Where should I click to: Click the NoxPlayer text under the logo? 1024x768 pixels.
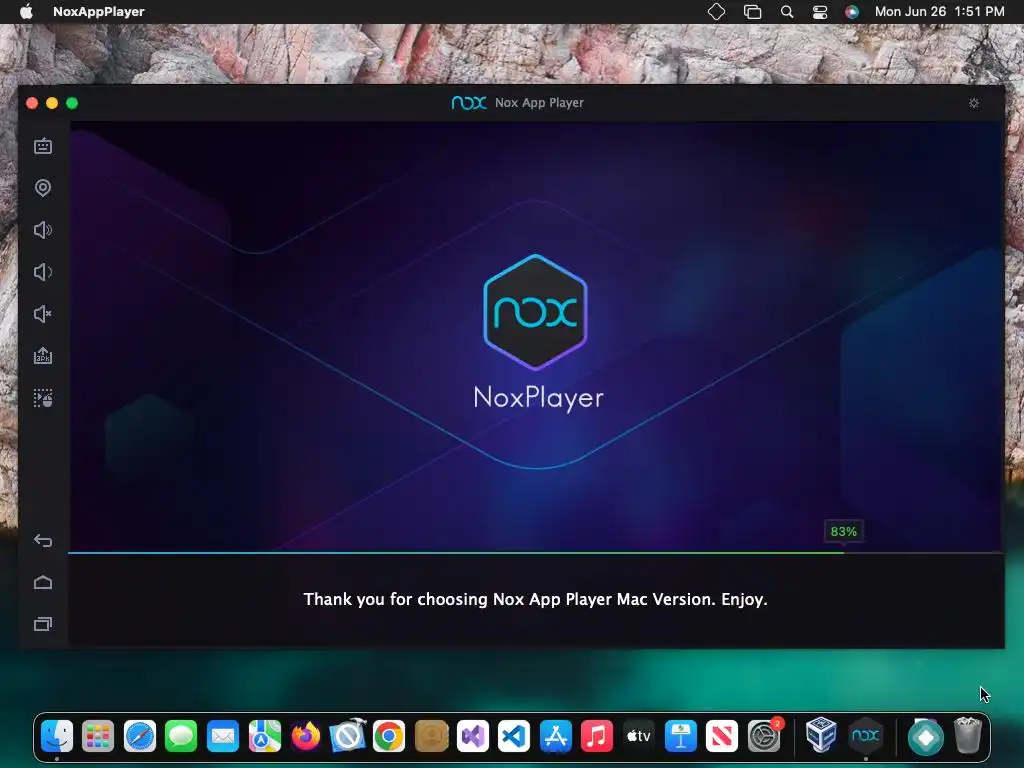pyautogui.click(x=539, y=398)
